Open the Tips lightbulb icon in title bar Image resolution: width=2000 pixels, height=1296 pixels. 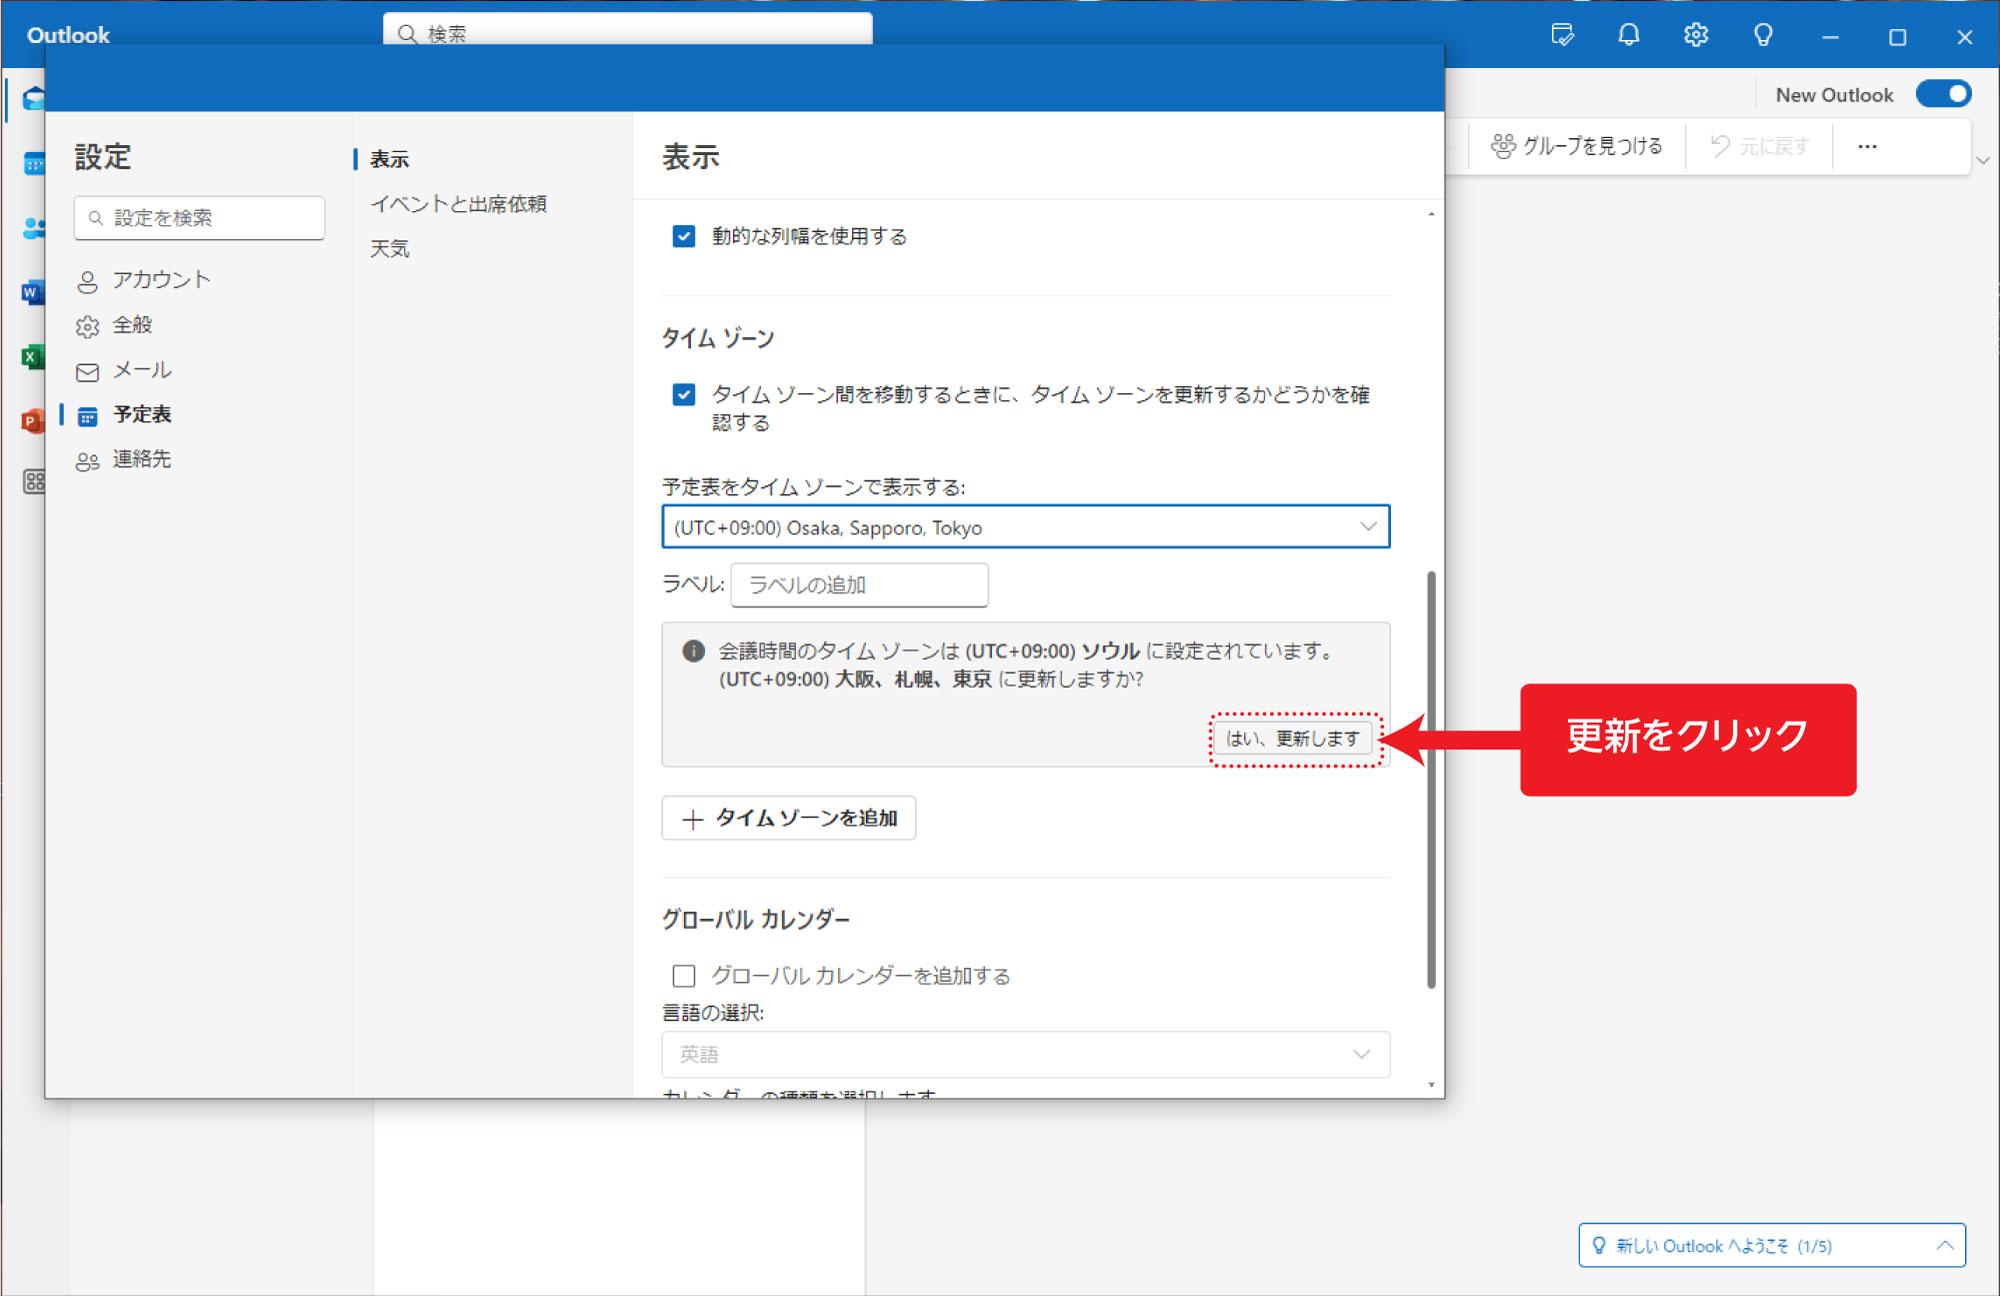click(1763, 35)
